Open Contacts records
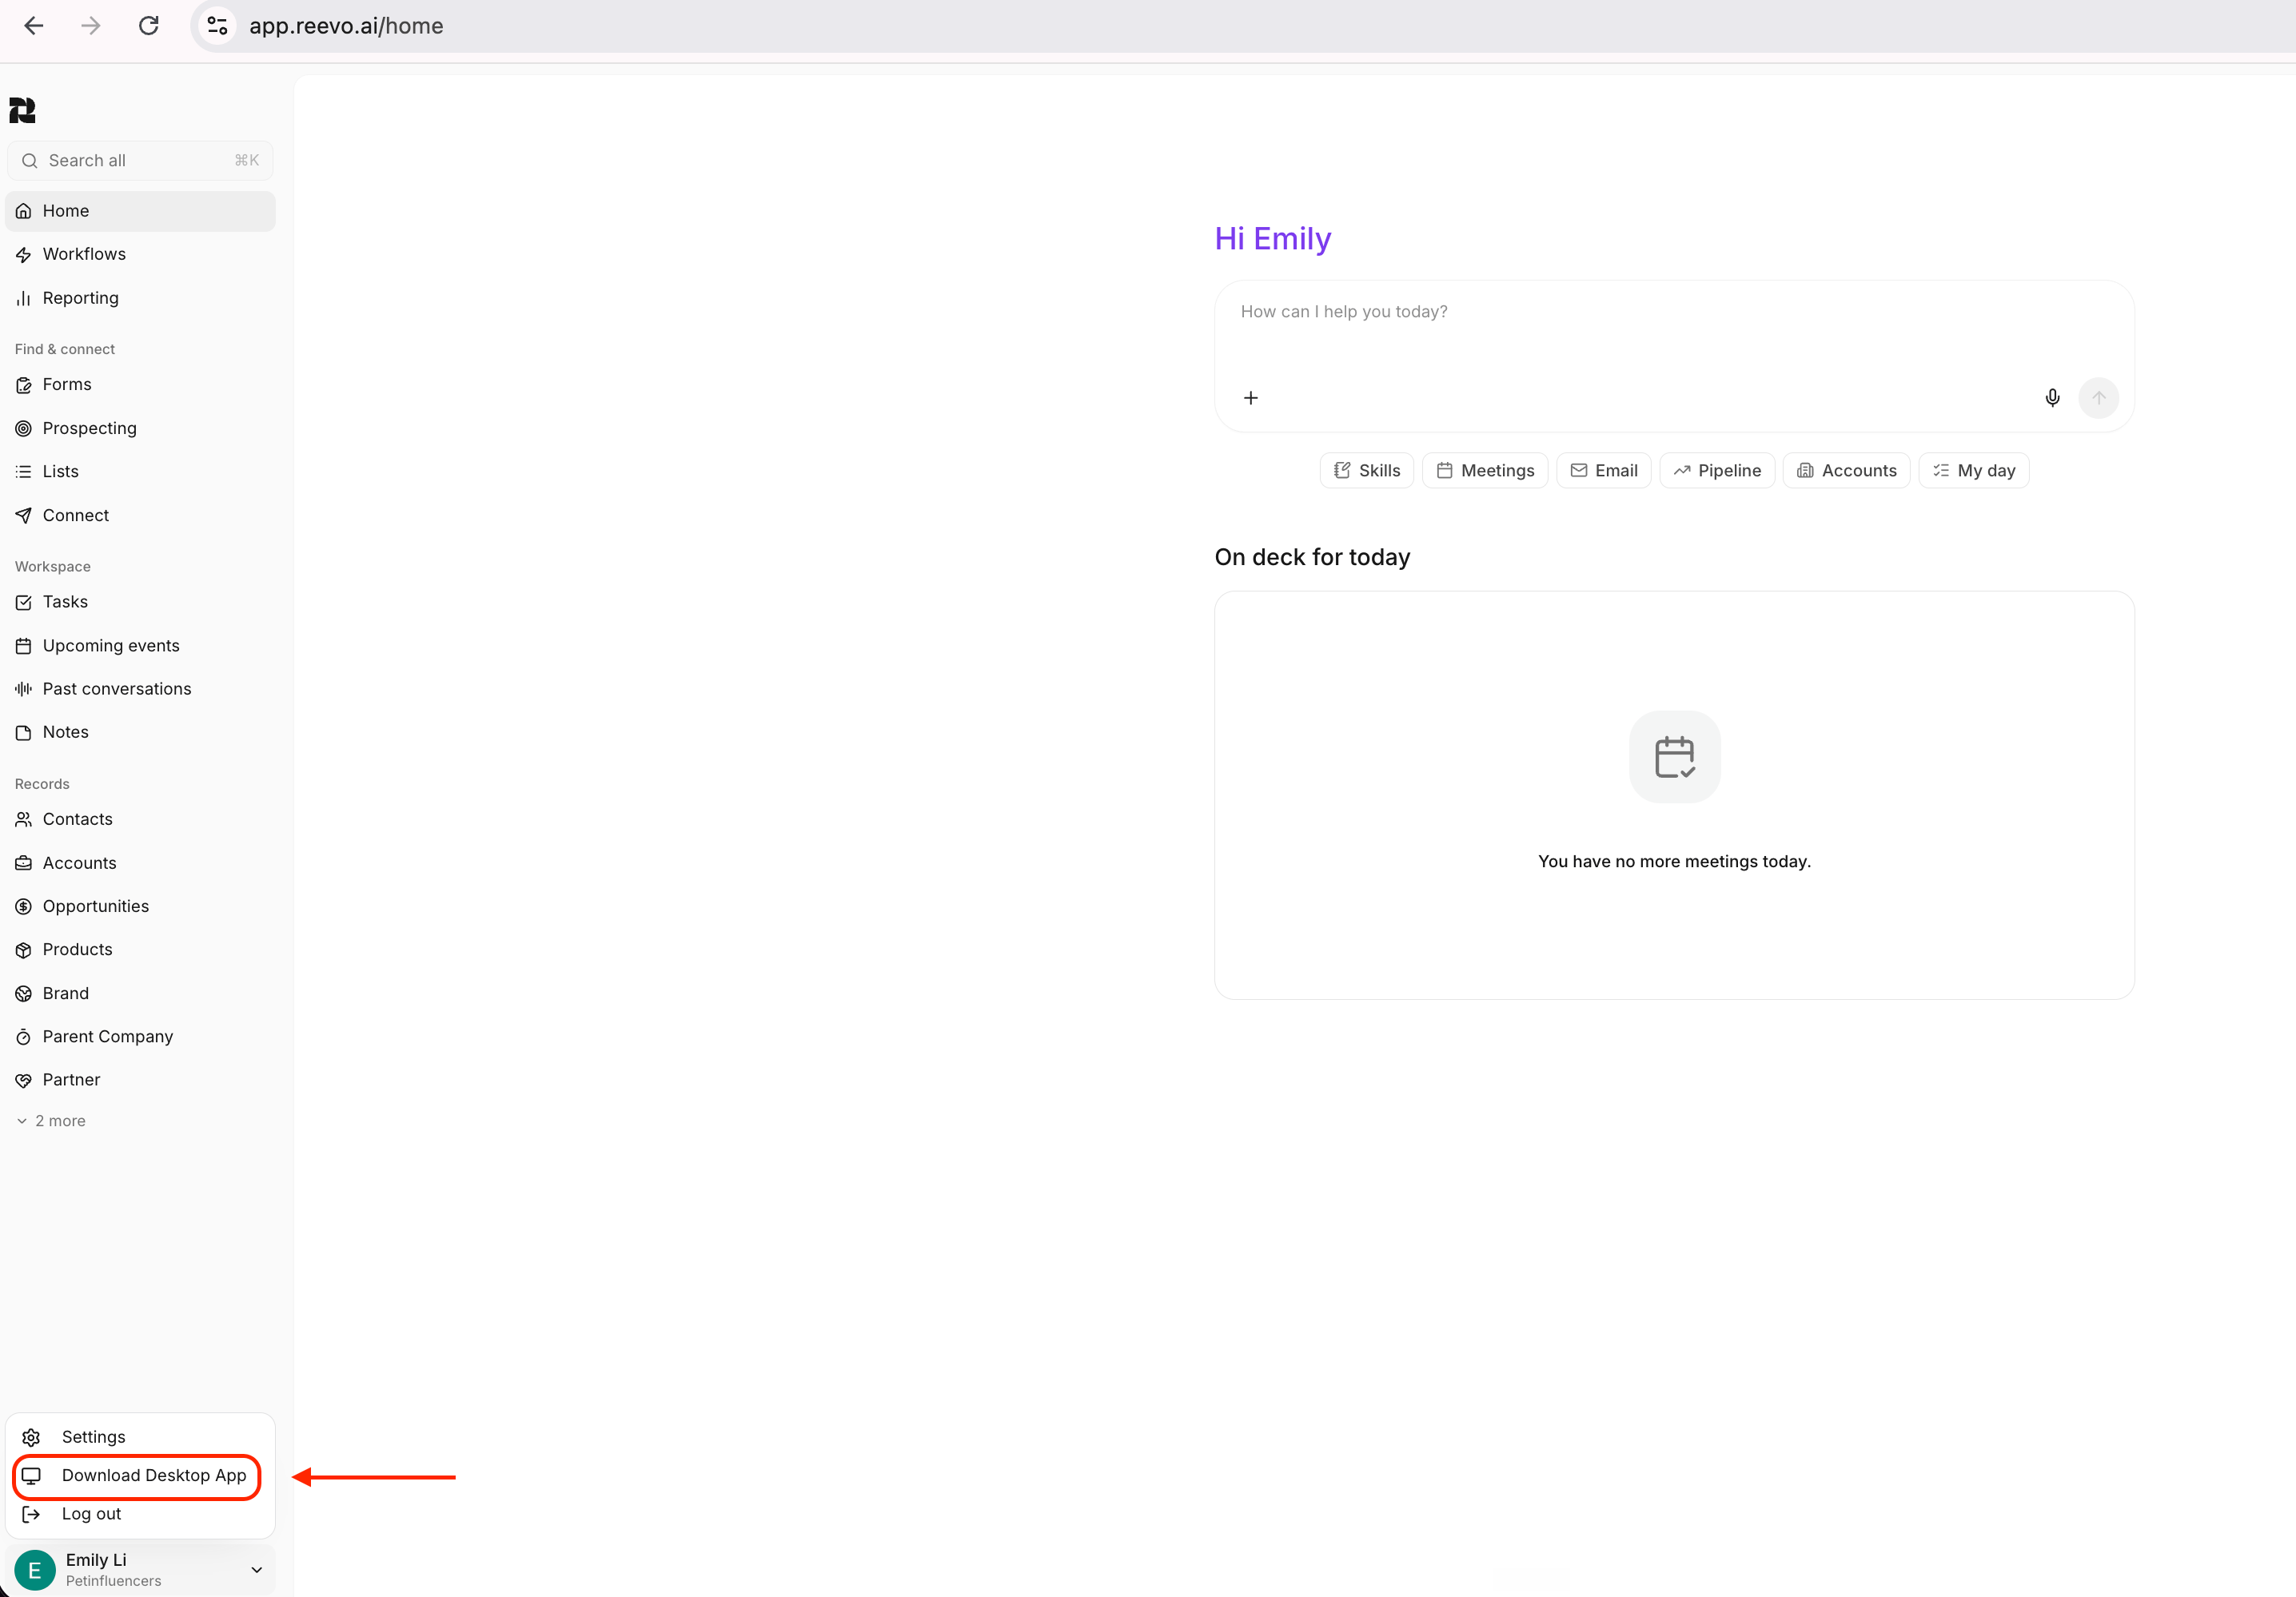The height and width of the screenshot is (1597, 2296). (140, 819)
